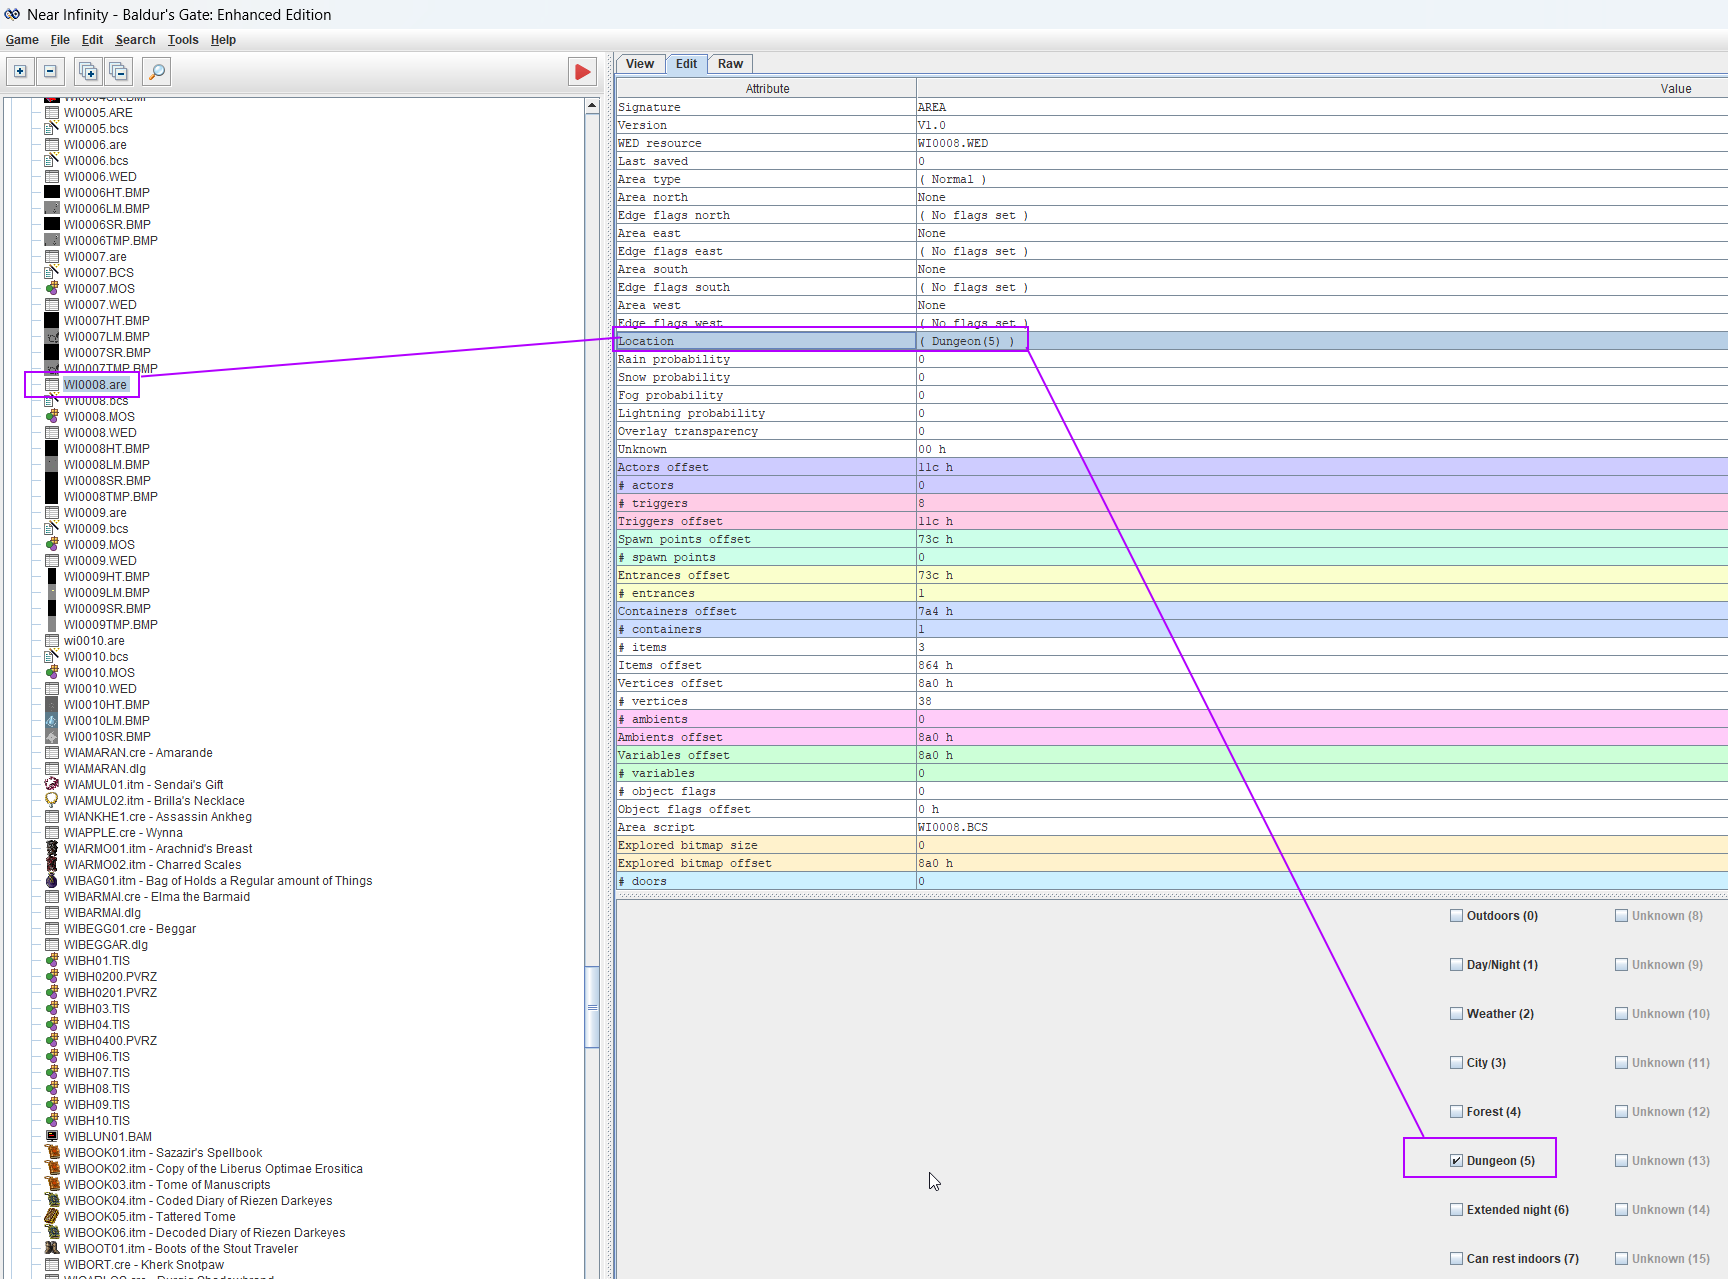The height and width of the screenshot is (1279, 1728).
Task: Tick the City (3) checkbox
Action: [1456, 1062]
